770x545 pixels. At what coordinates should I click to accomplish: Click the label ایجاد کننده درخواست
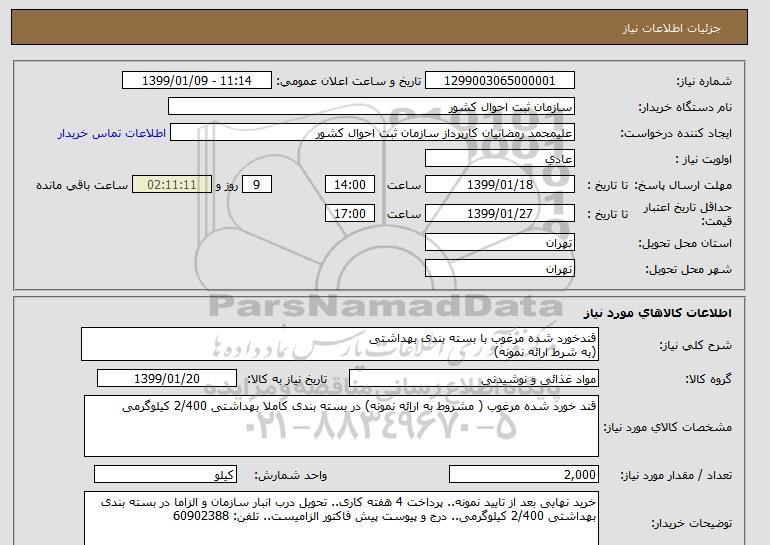[x=676, y=133]
